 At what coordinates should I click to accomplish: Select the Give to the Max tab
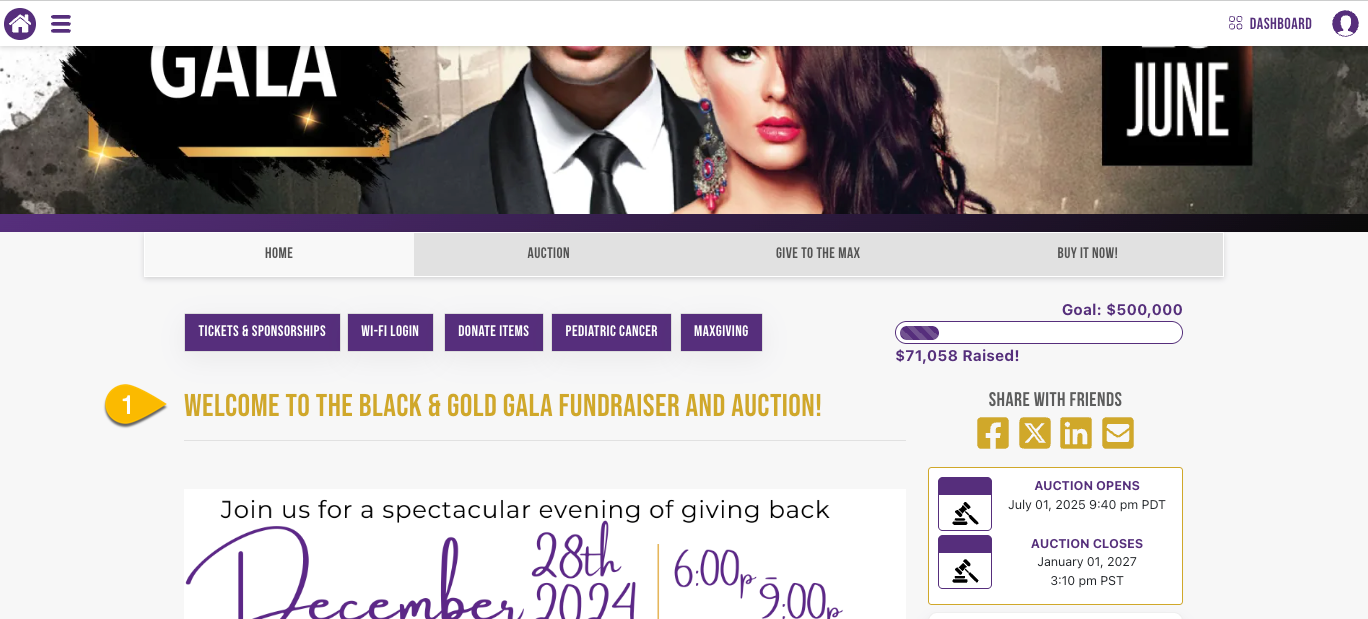click(818, 254)
